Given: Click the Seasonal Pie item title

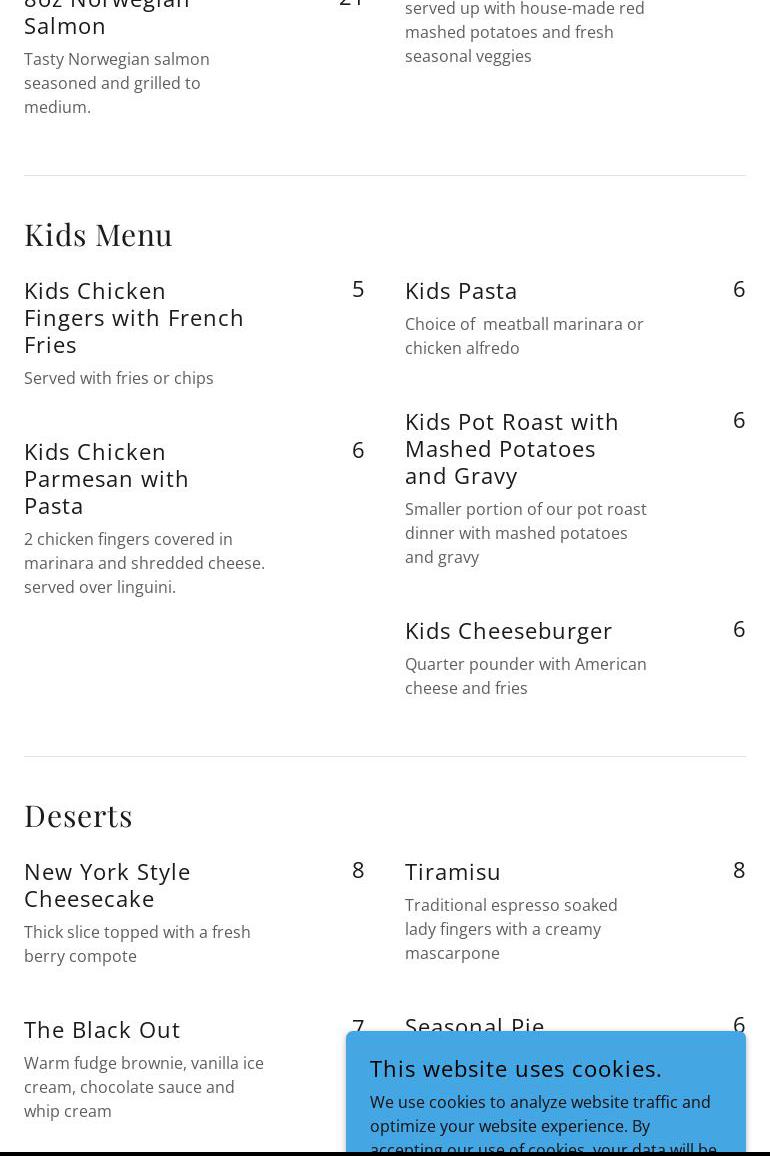Looking at the screenshot, I should pos(474,1023).
